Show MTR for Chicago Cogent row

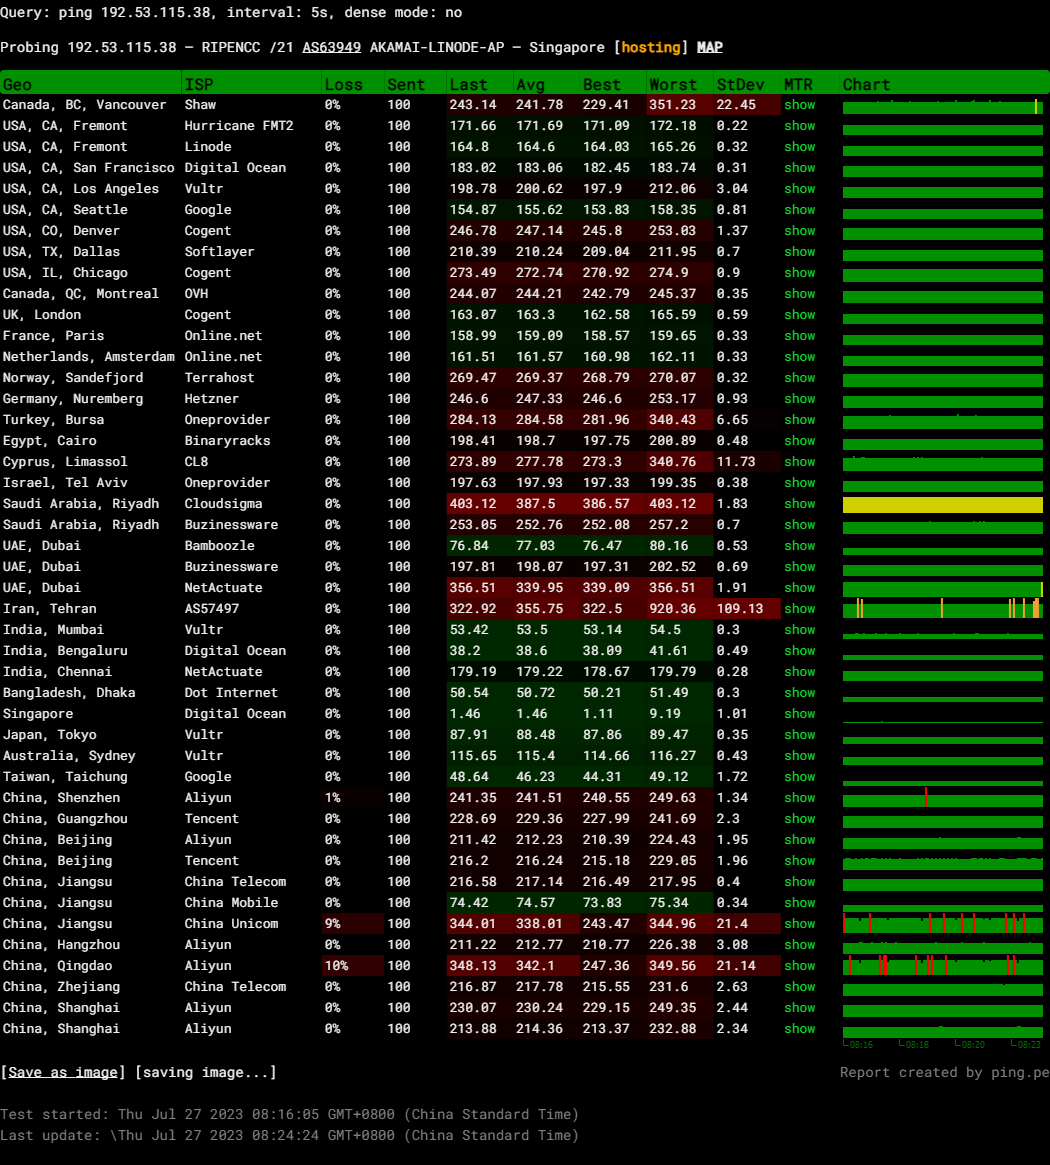click(x=800, y=273)
